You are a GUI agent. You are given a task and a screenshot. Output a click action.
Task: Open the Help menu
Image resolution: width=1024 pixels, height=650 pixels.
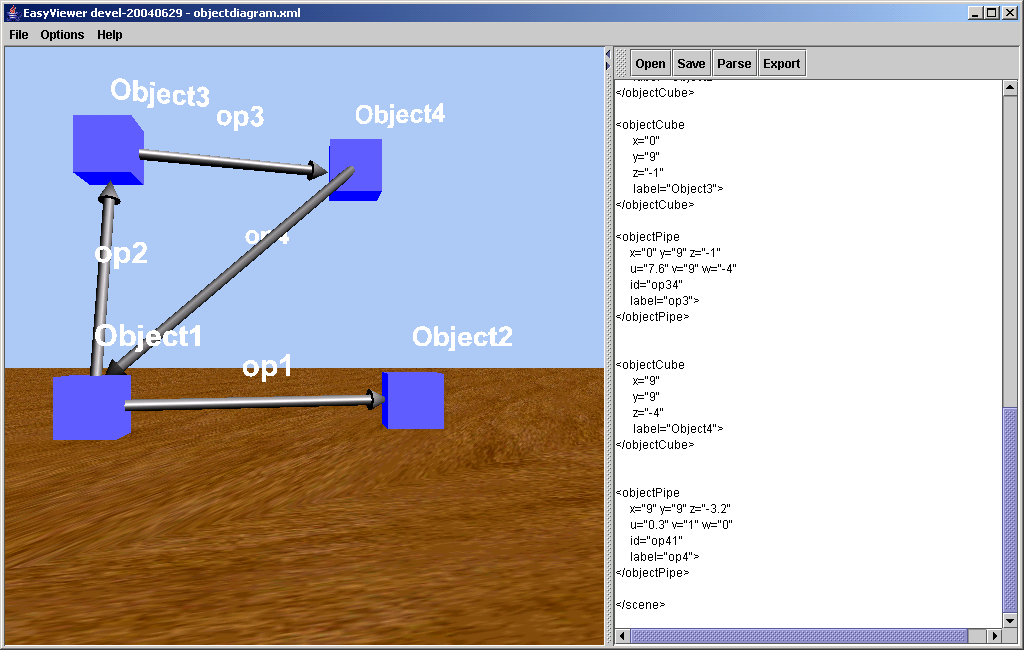pyautogui.click(x=110, y=35)
